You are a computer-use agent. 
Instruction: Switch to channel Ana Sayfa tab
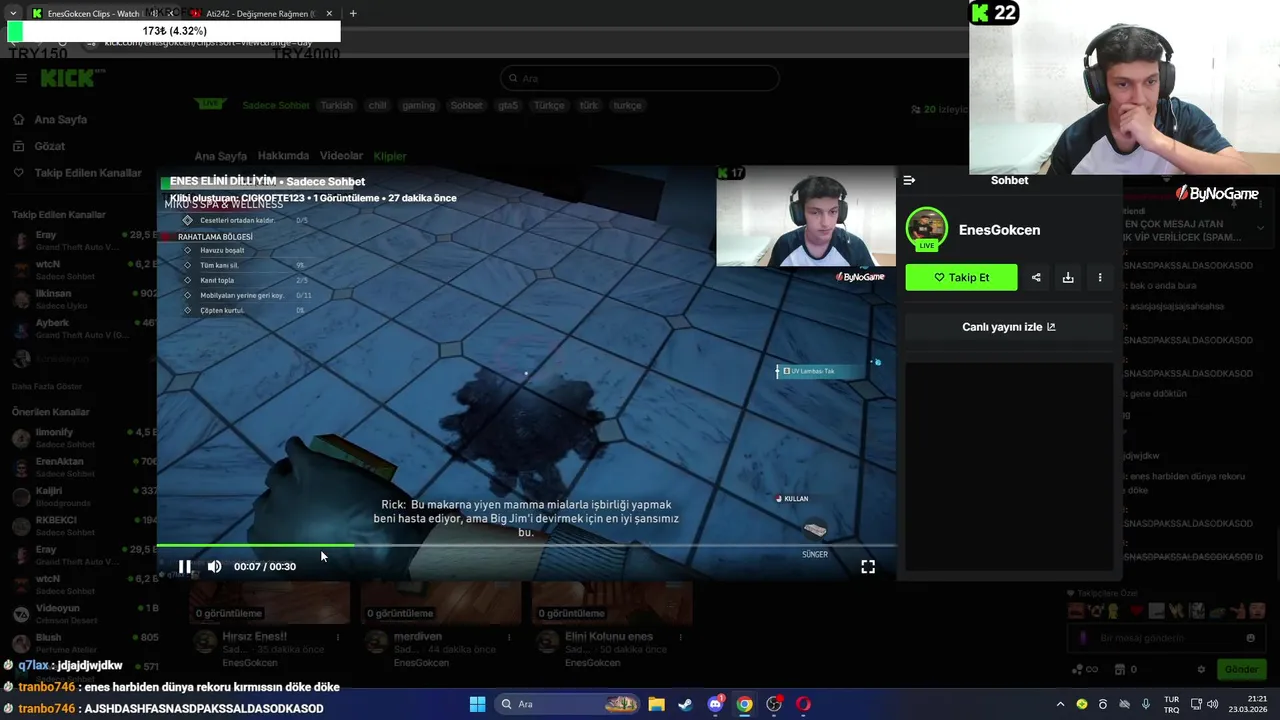(221, 156)
